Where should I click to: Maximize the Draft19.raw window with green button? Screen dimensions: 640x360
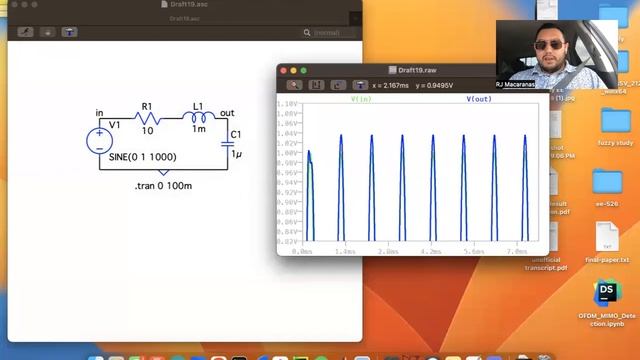[x=303, y=70]
